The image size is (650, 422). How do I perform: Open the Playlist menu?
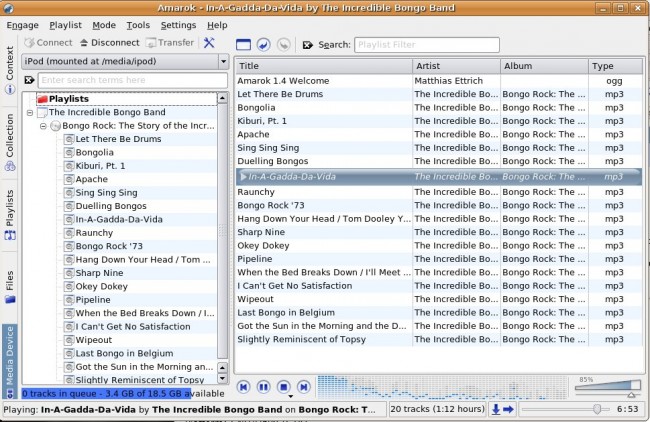tap(65, 24)
